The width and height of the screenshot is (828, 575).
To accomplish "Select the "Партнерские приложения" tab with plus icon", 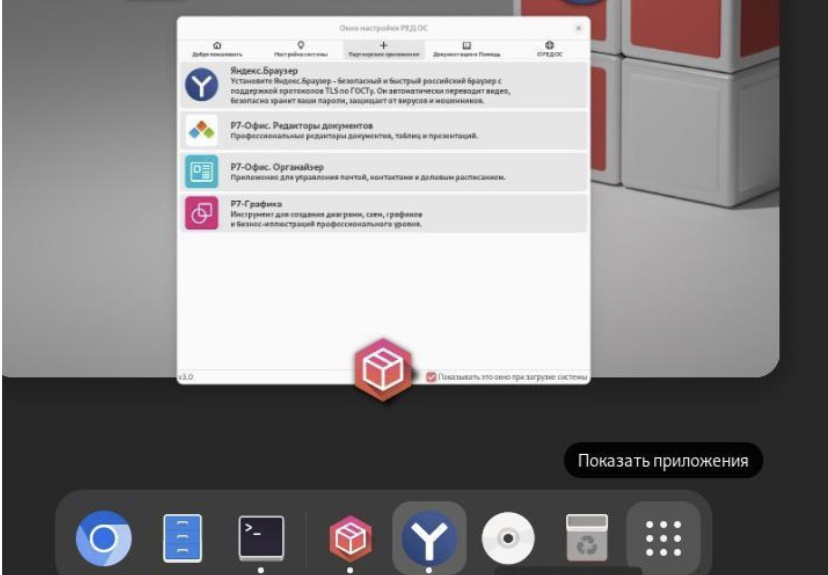I will tap(383, 49).
